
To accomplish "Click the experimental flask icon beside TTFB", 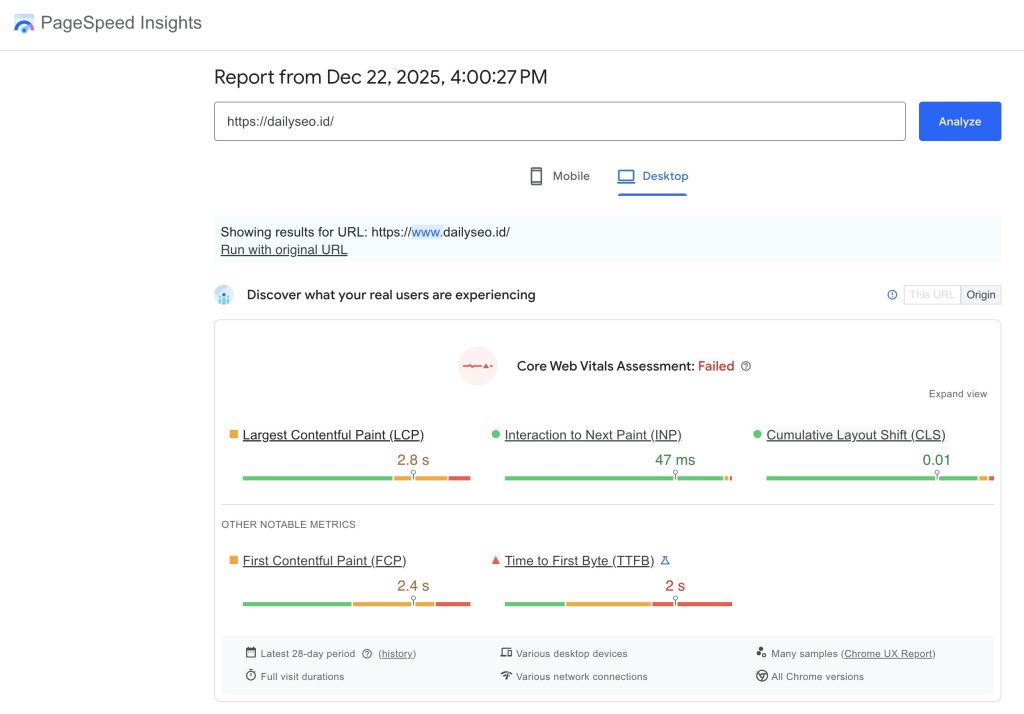I will point(665,560).
